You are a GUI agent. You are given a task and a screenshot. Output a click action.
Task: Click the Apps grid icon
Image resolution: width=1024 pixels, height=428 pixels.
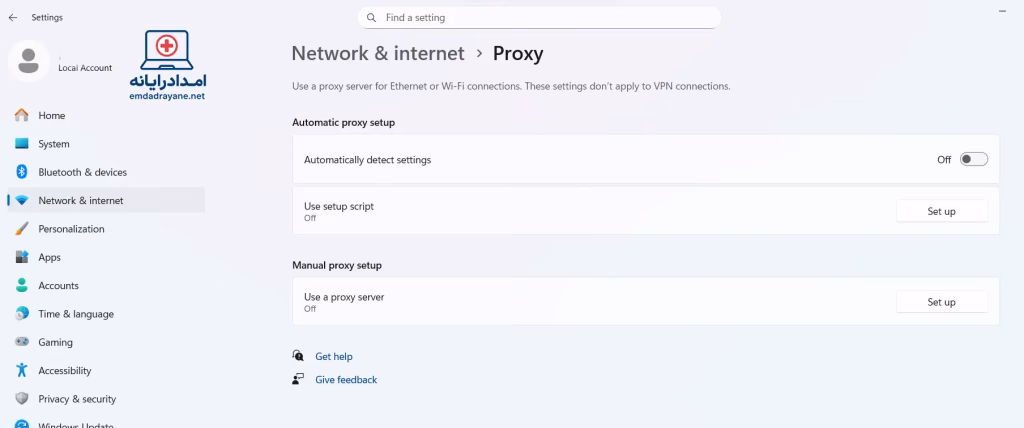point(22,257)
